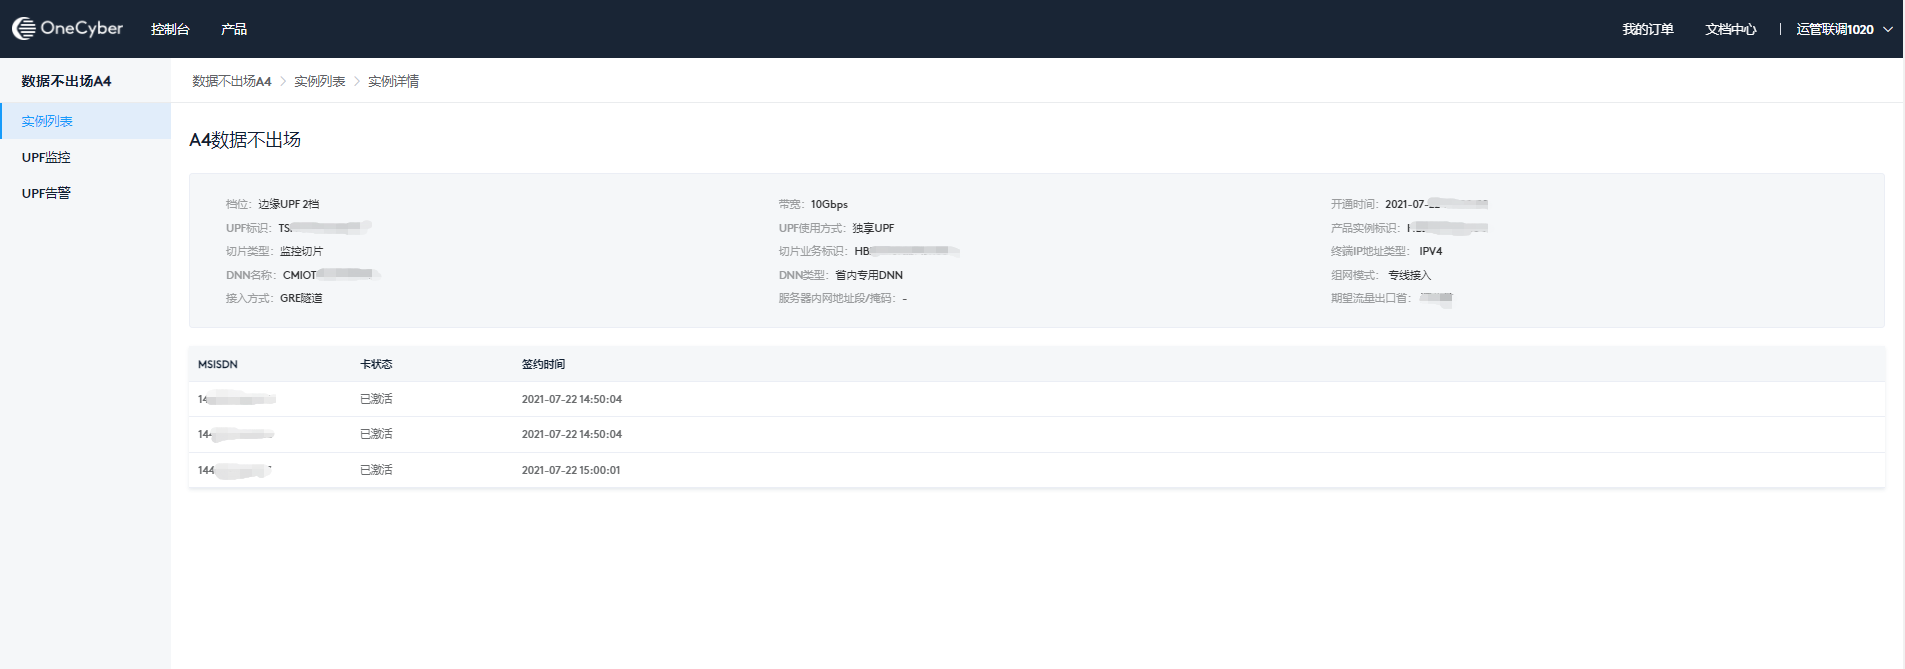Navigate to the 实例列表 breadcrumb

click(319, 81)
